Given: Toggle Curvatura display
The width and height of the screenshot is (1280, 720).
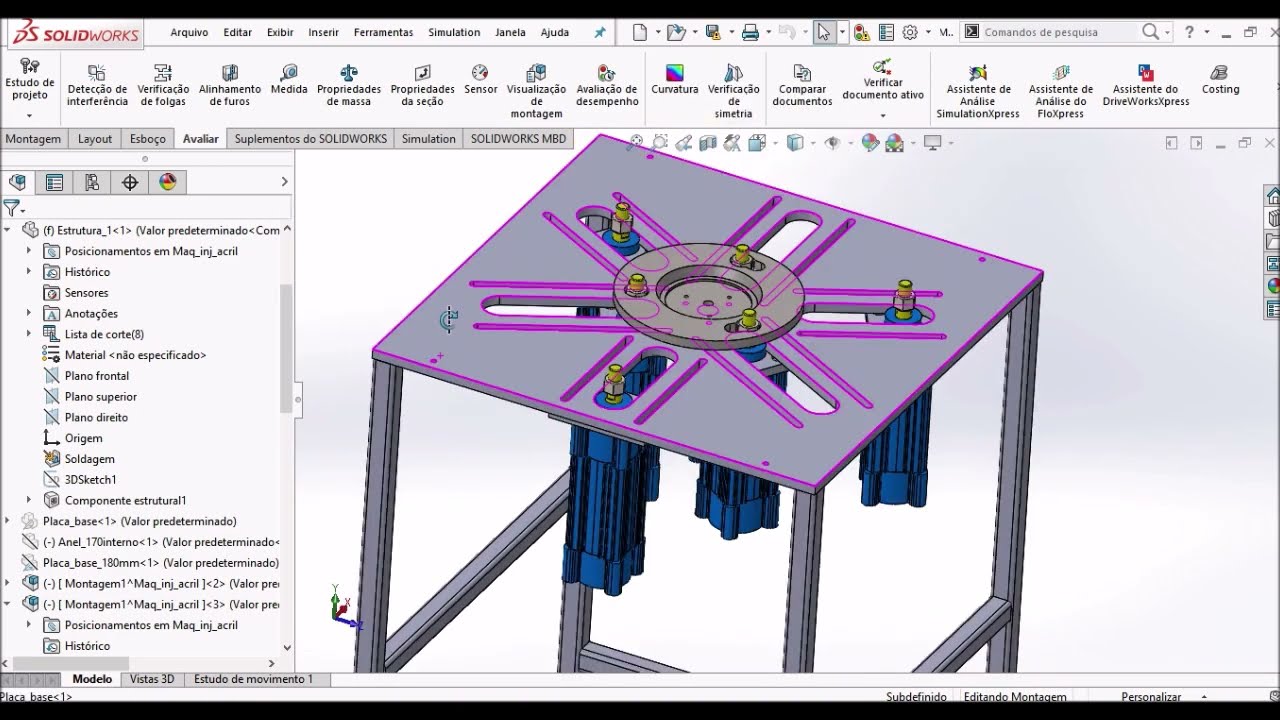Looking at the screenshot, I should pos(675,81).
